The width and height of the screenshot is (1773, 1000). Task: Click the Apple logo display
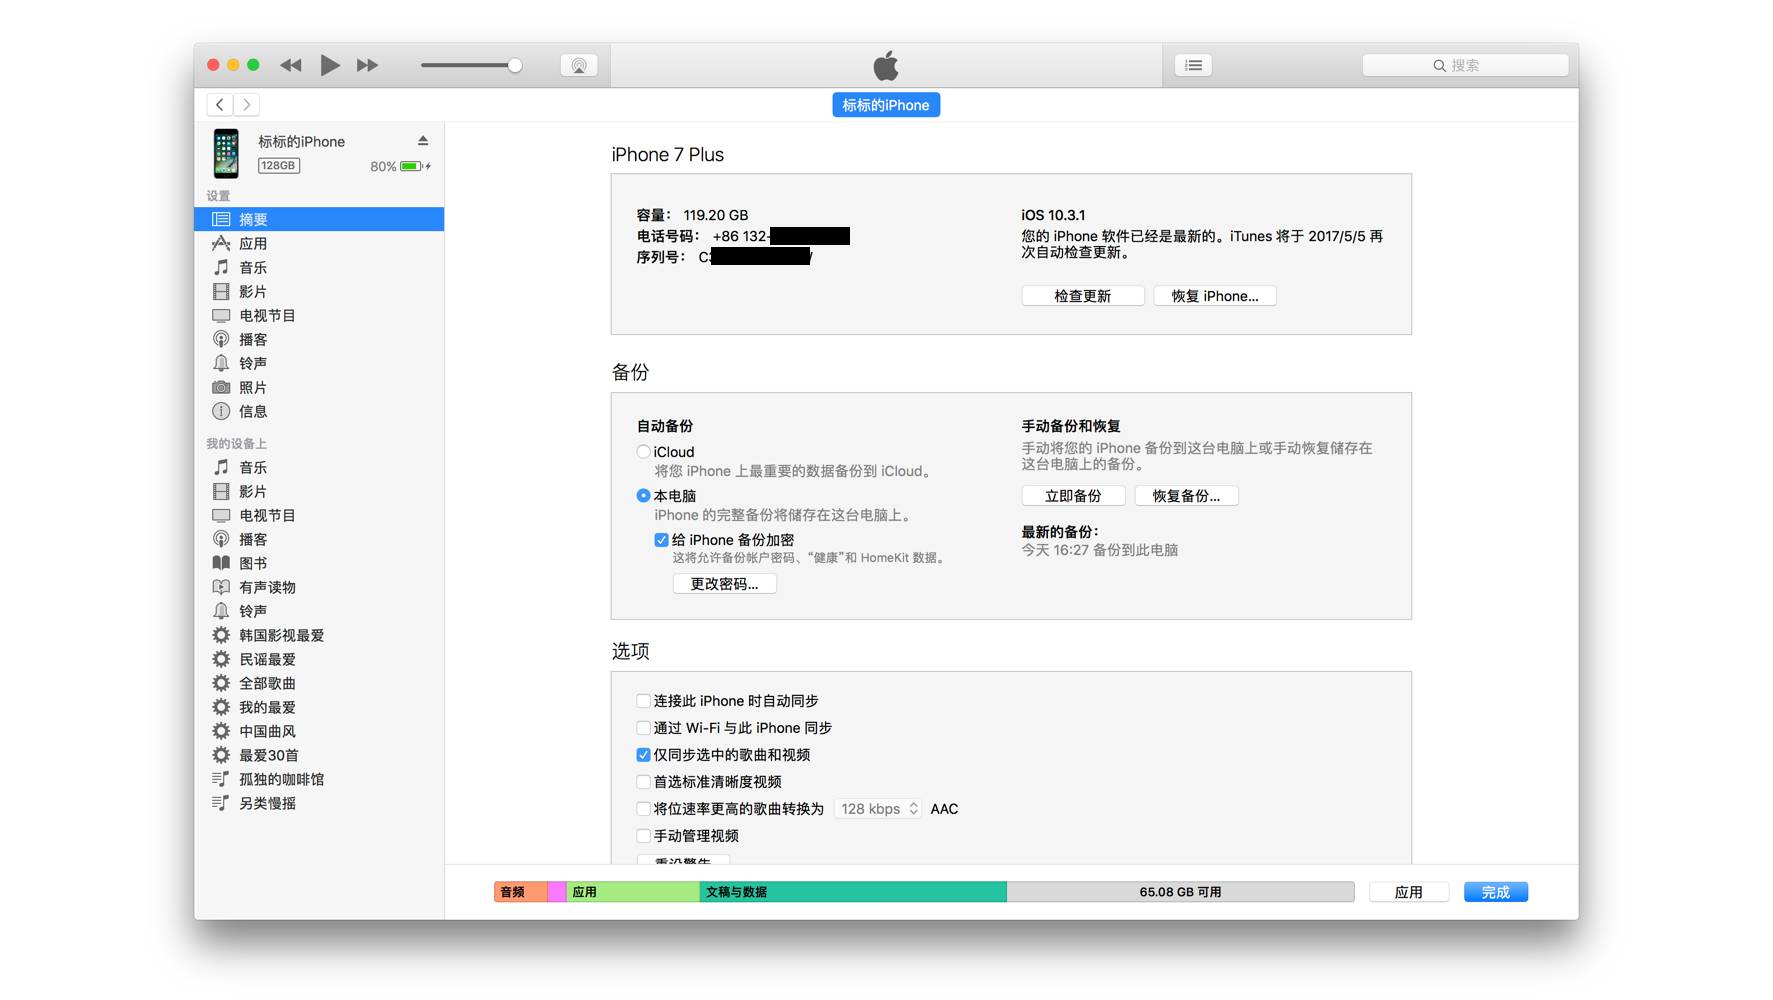886,66
